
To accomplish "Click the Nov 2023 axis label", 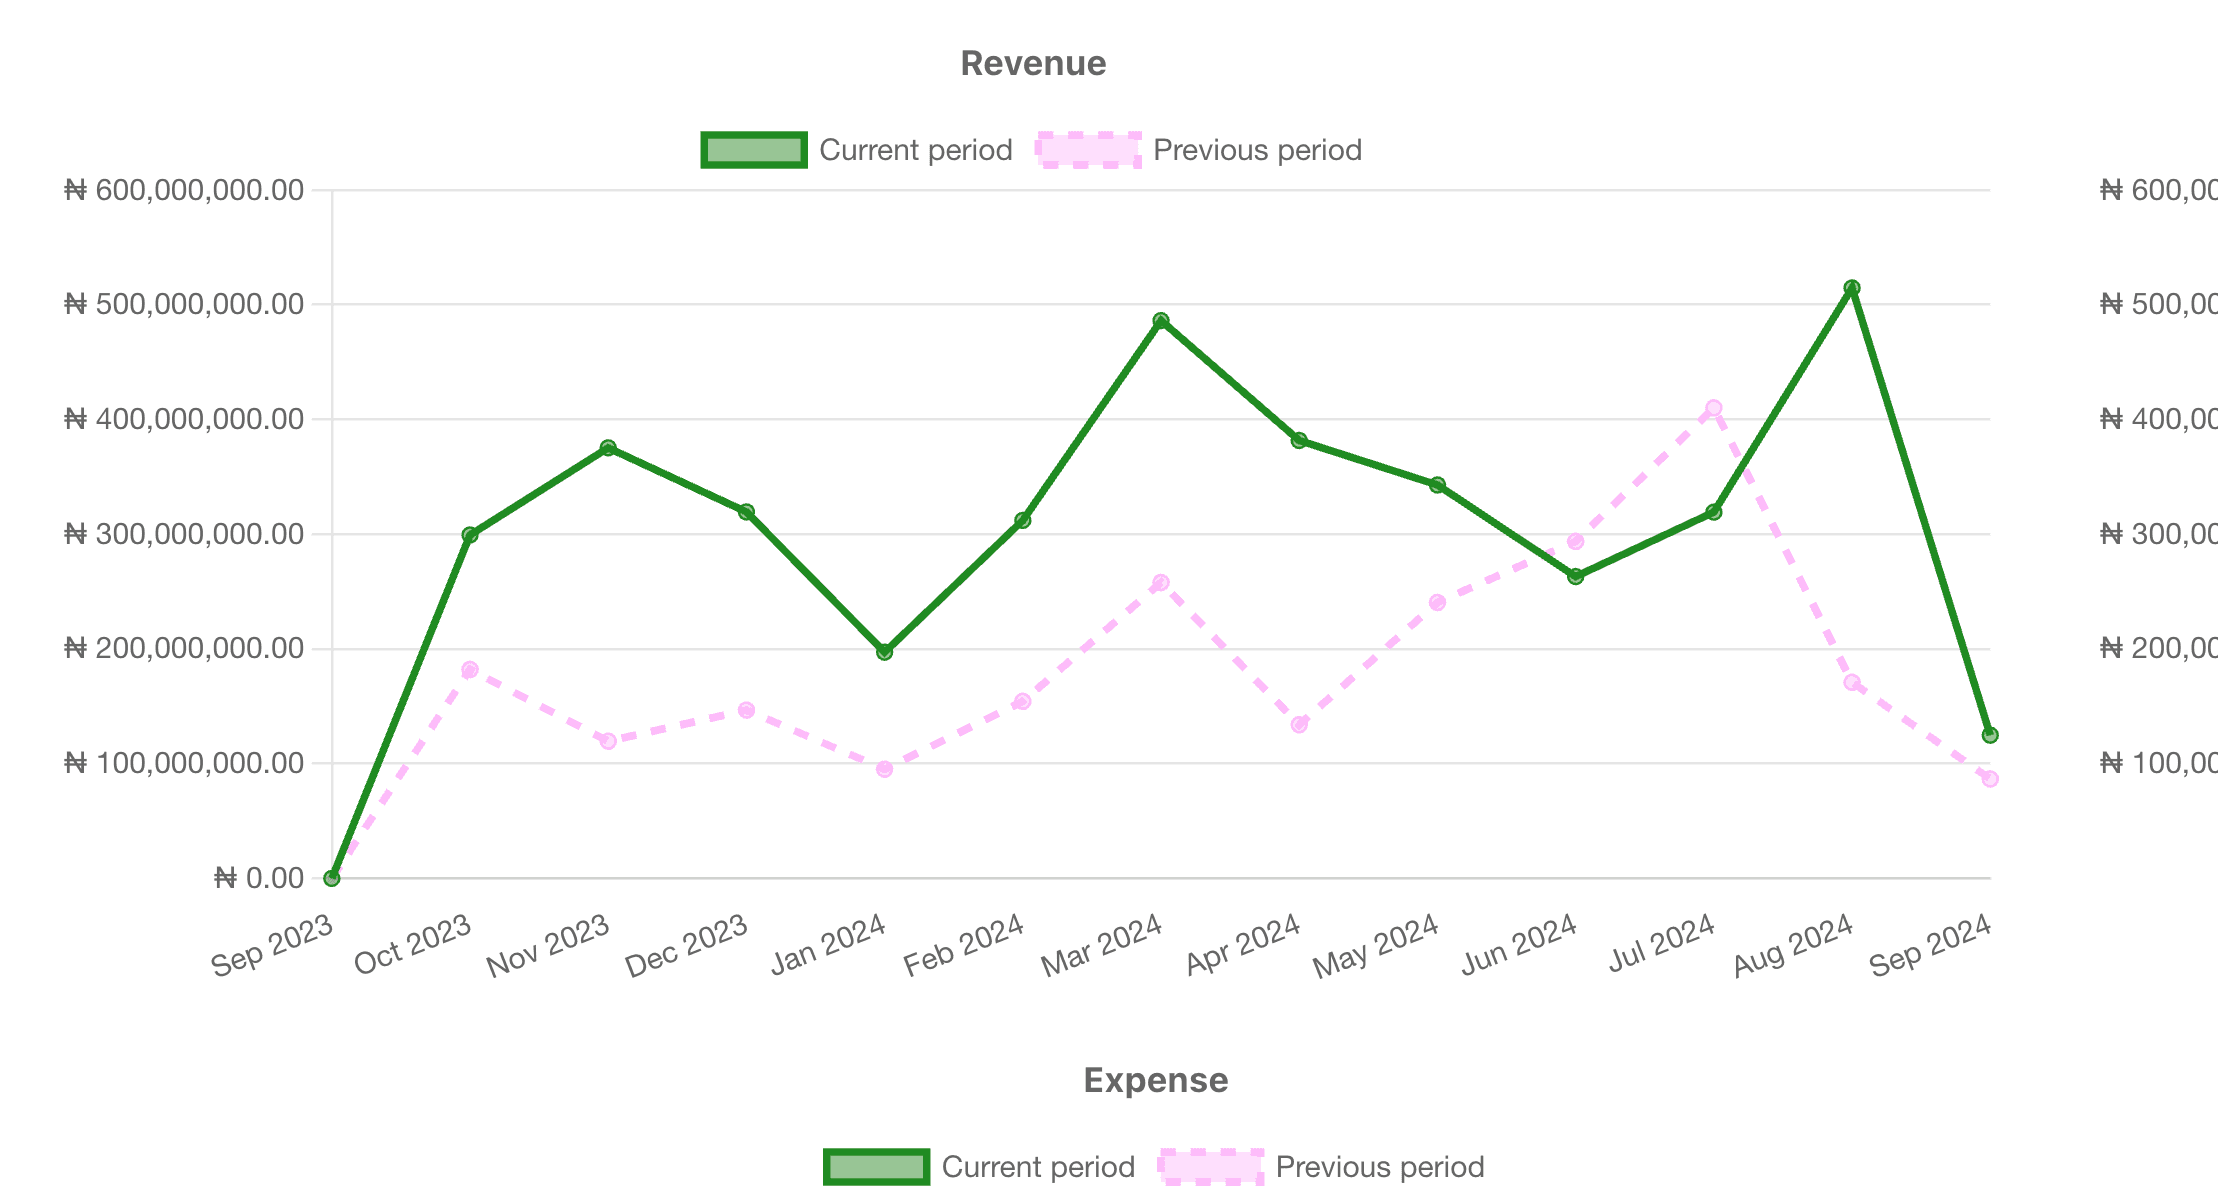I will point(548,946).
